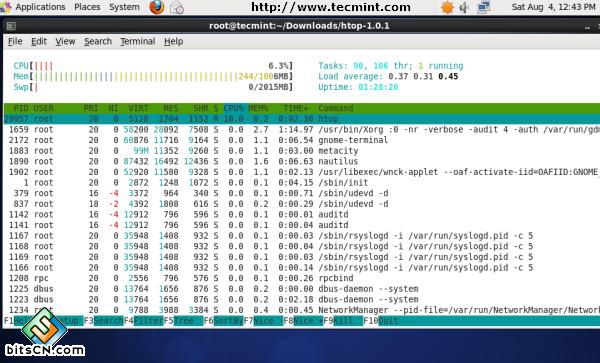Select dbus-daemon process with PID 1225
Image resolution: width=600 pixels, height=363 pixels.
coord(302,289)
